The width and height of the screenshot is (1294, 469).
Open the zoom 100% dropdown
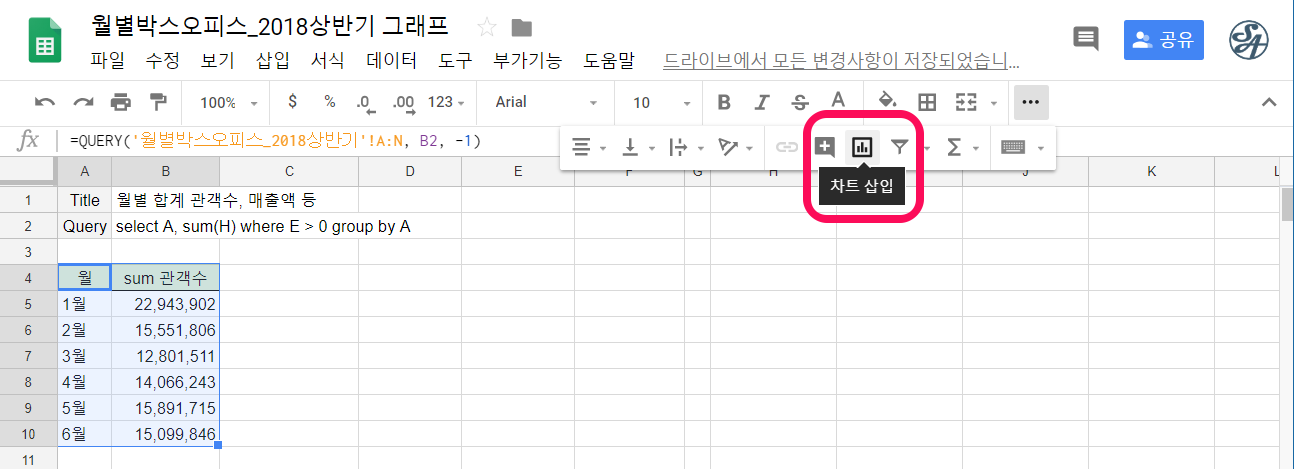point(227,102)
